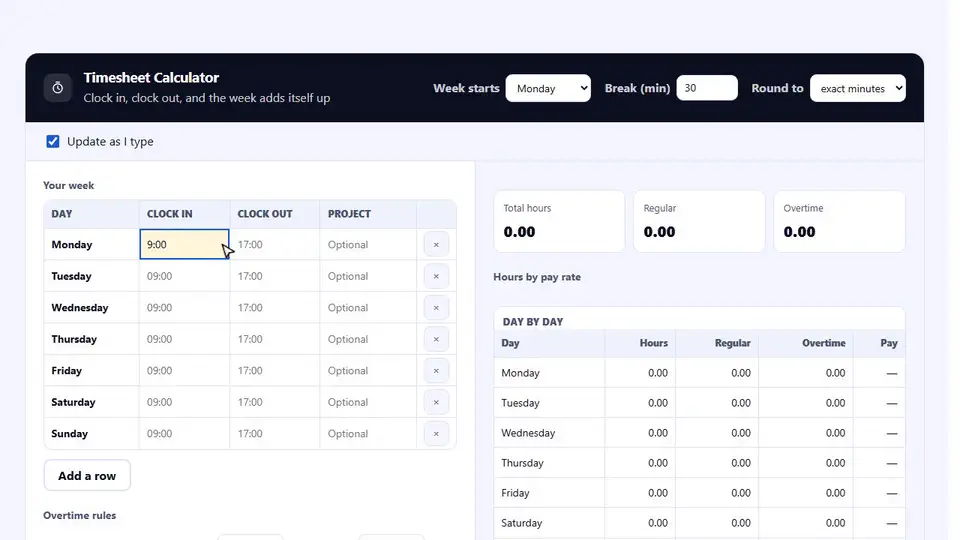Focus Monday's clock out field
Screen dimensions: 960x540
coord(274,244)
